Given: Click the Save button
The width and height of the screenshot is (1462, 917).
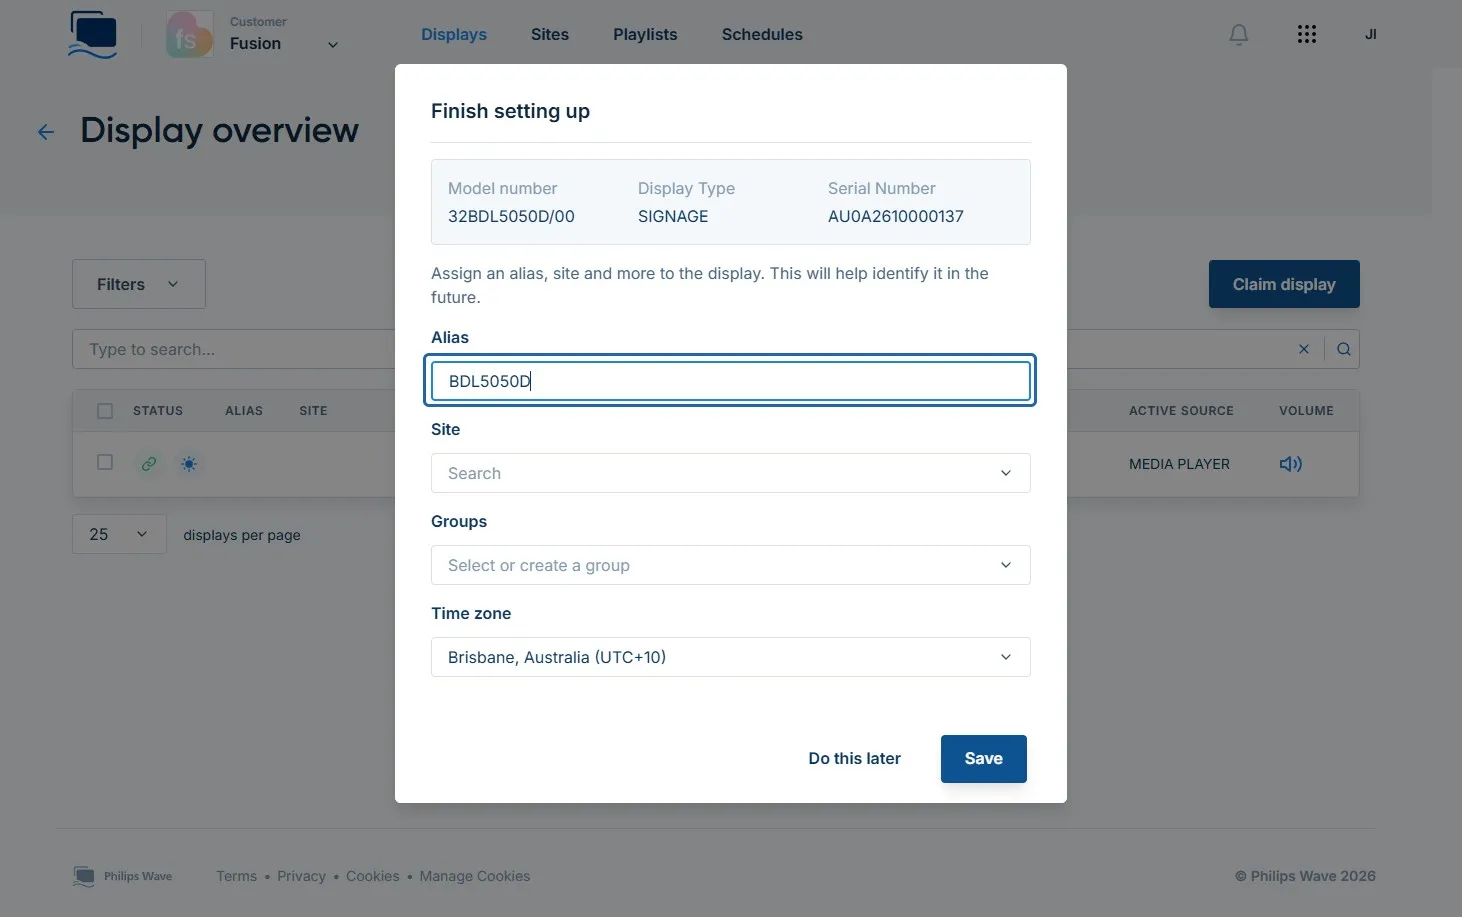Looking at the screenshot, I should click(984, 759).
